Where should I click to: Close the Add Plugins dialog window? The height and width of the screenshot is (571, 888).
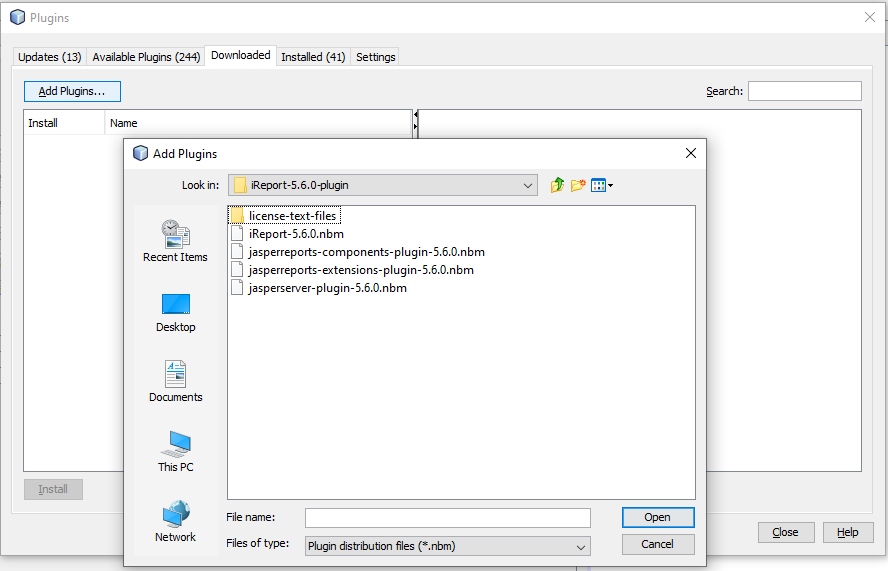click(691, 154)
